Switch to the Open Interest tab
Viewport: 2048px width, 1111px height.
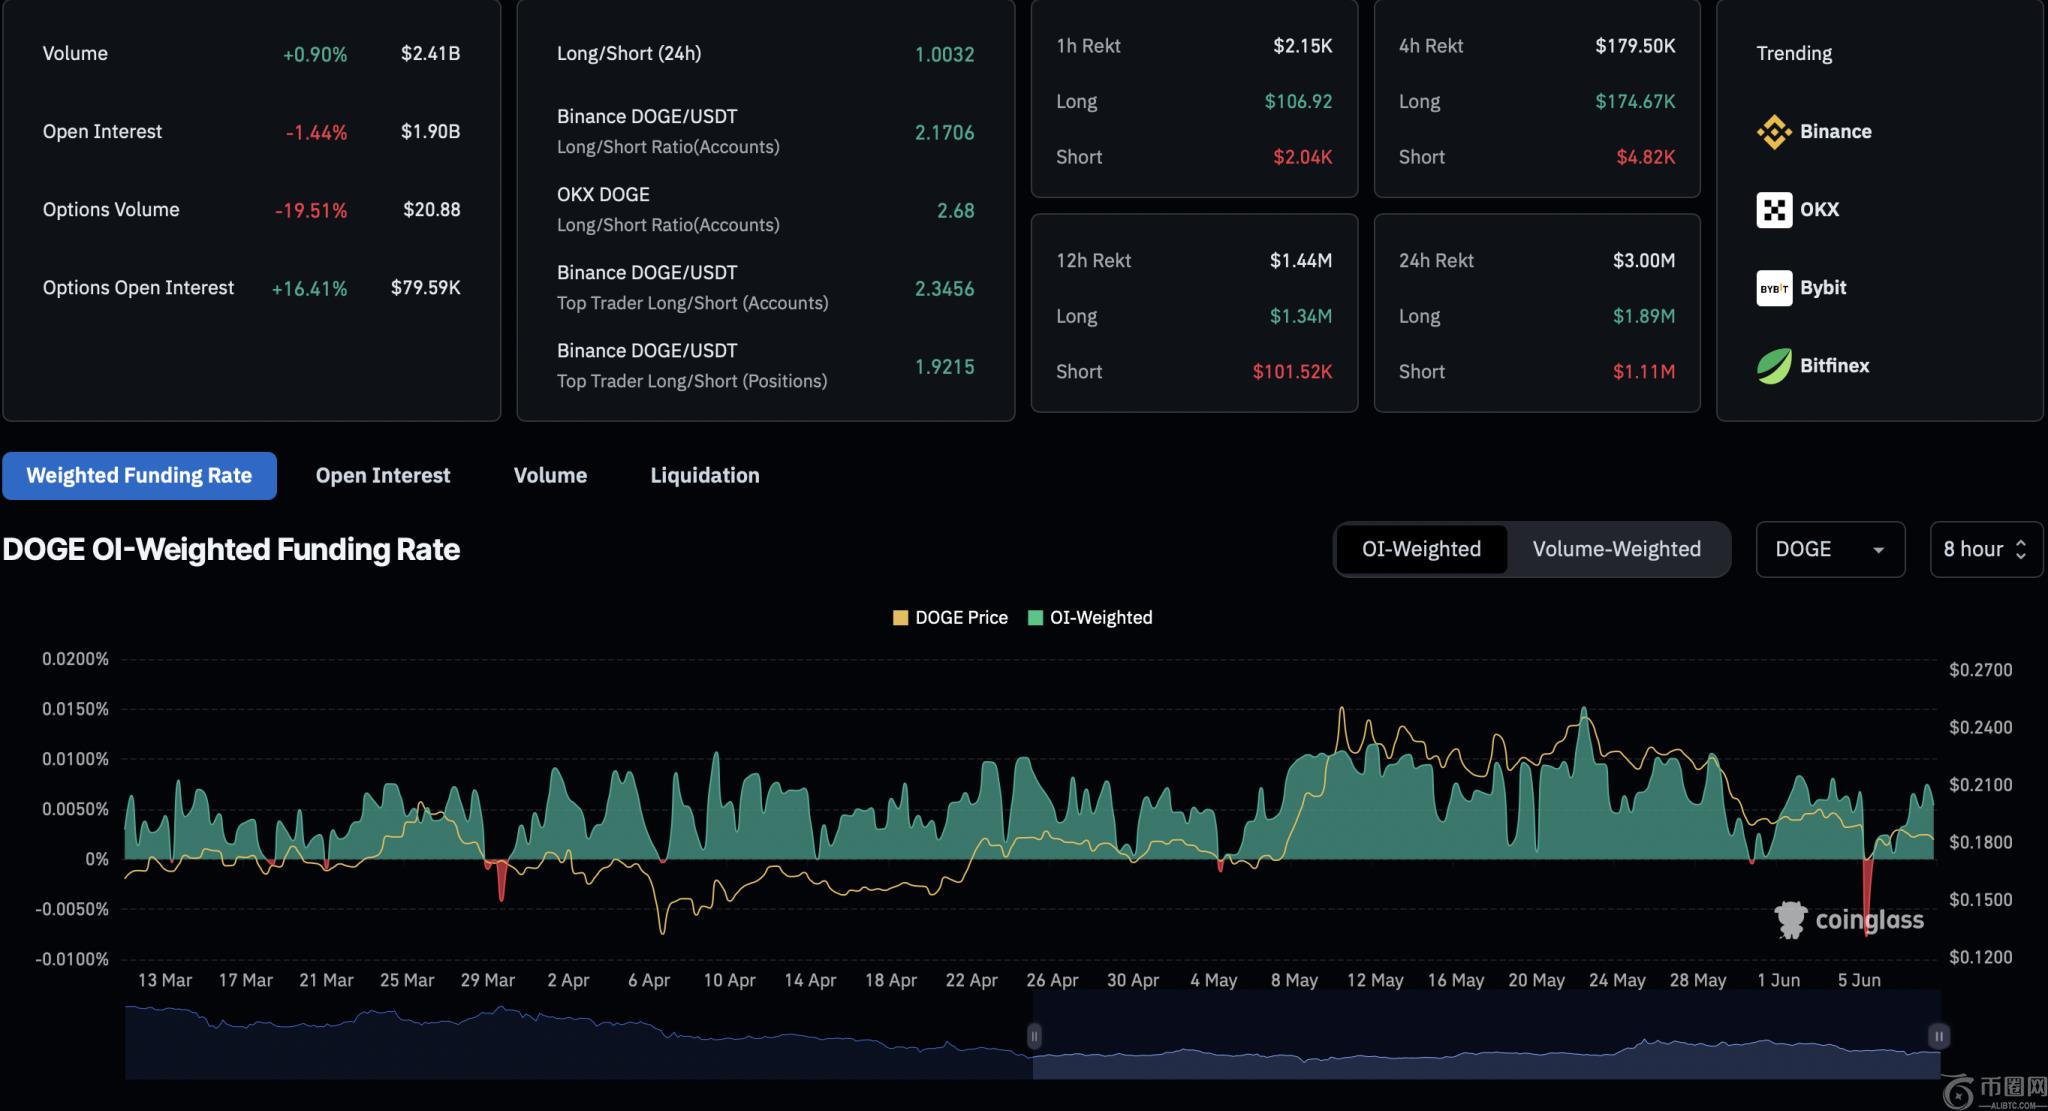(383, 476)
